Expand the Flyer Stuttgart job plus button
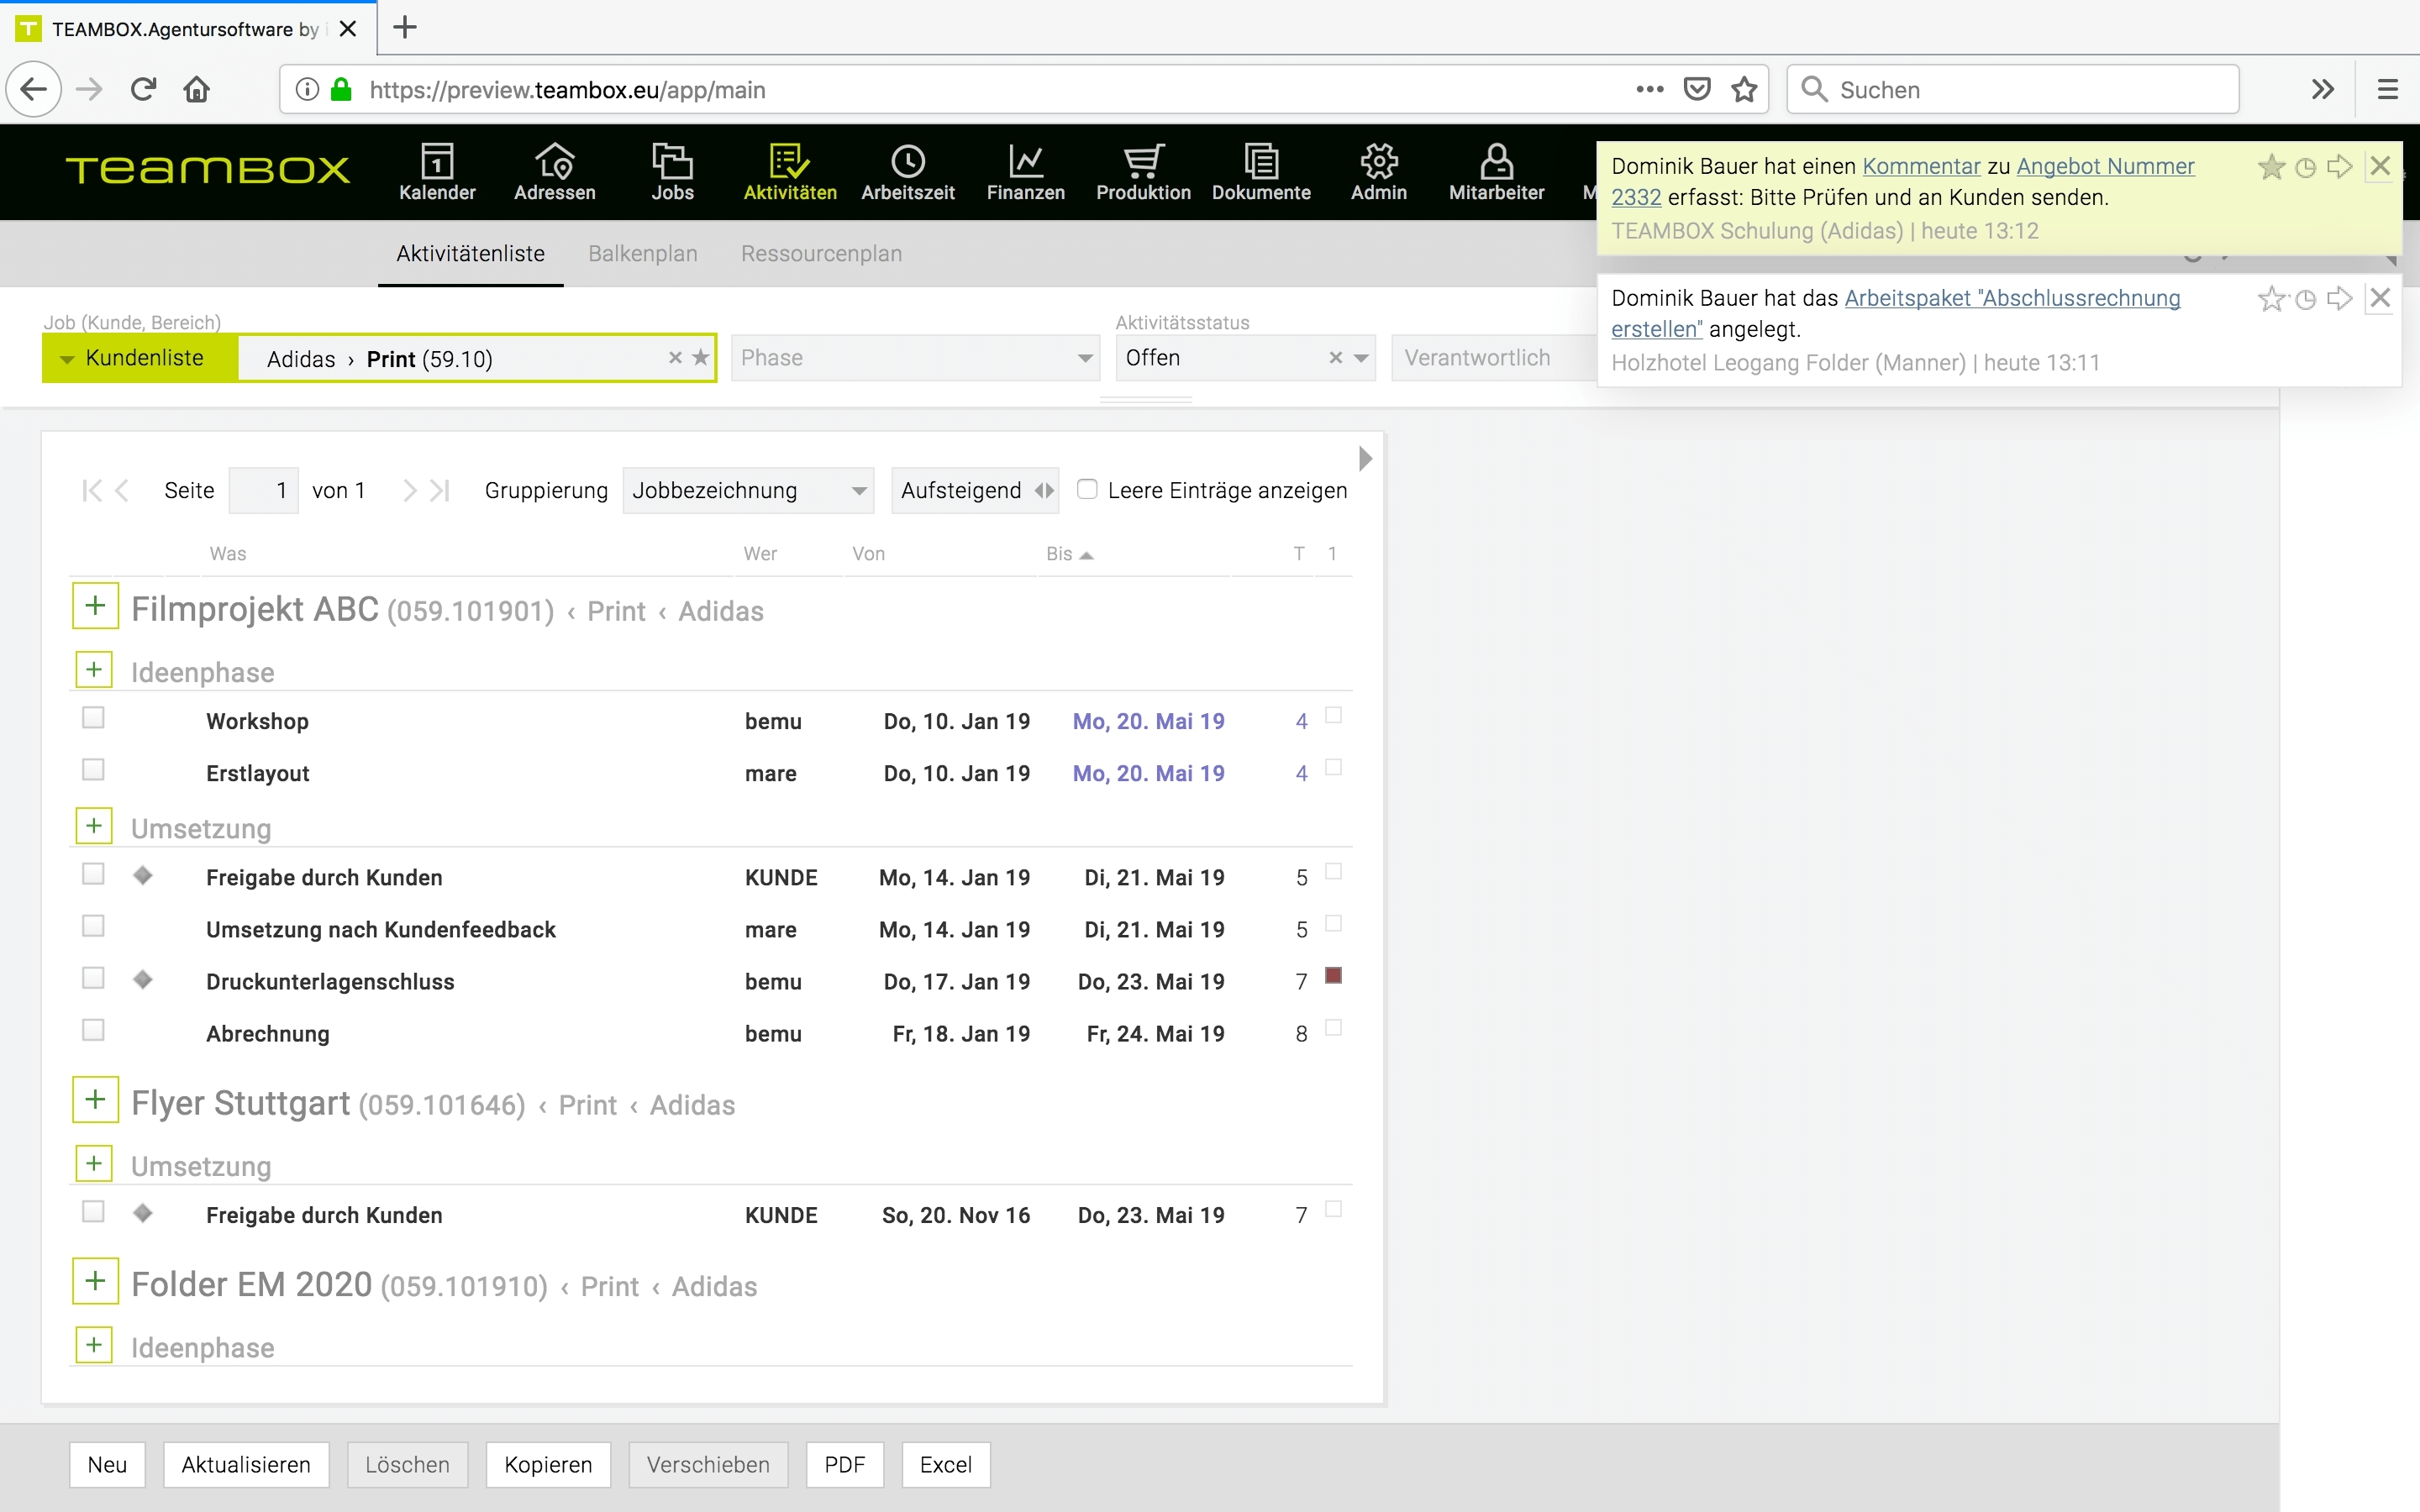The image size is (2420, 1512). 95,1100
